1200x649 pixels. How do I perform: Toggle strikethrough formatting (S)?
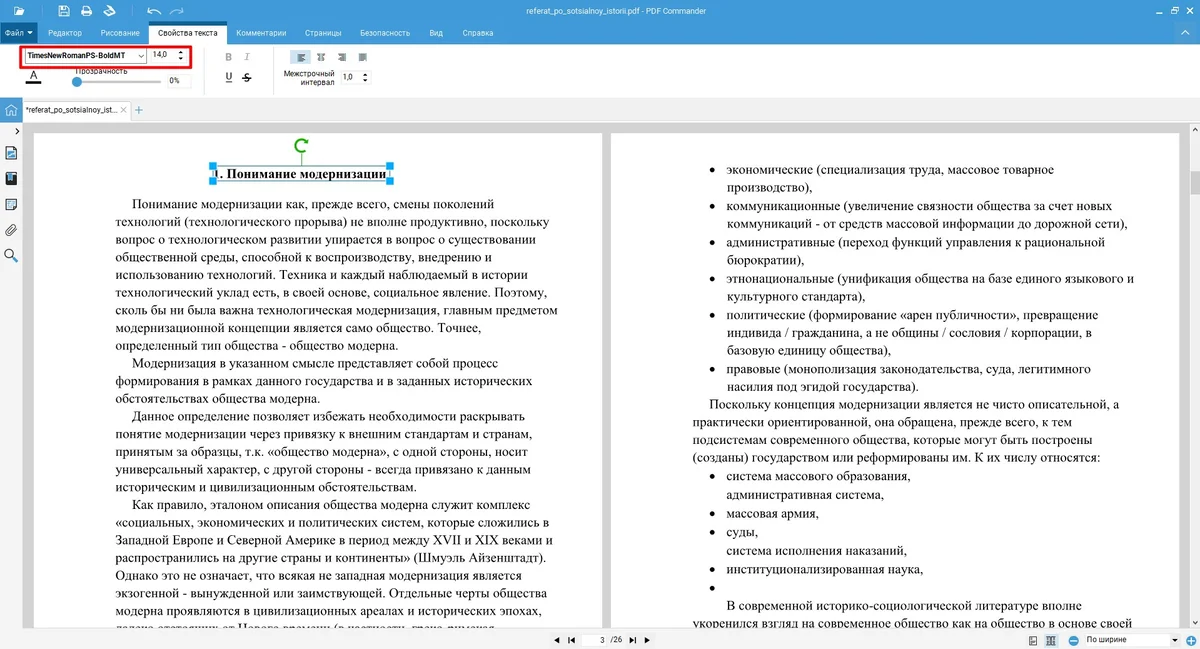tap(247, 77)
